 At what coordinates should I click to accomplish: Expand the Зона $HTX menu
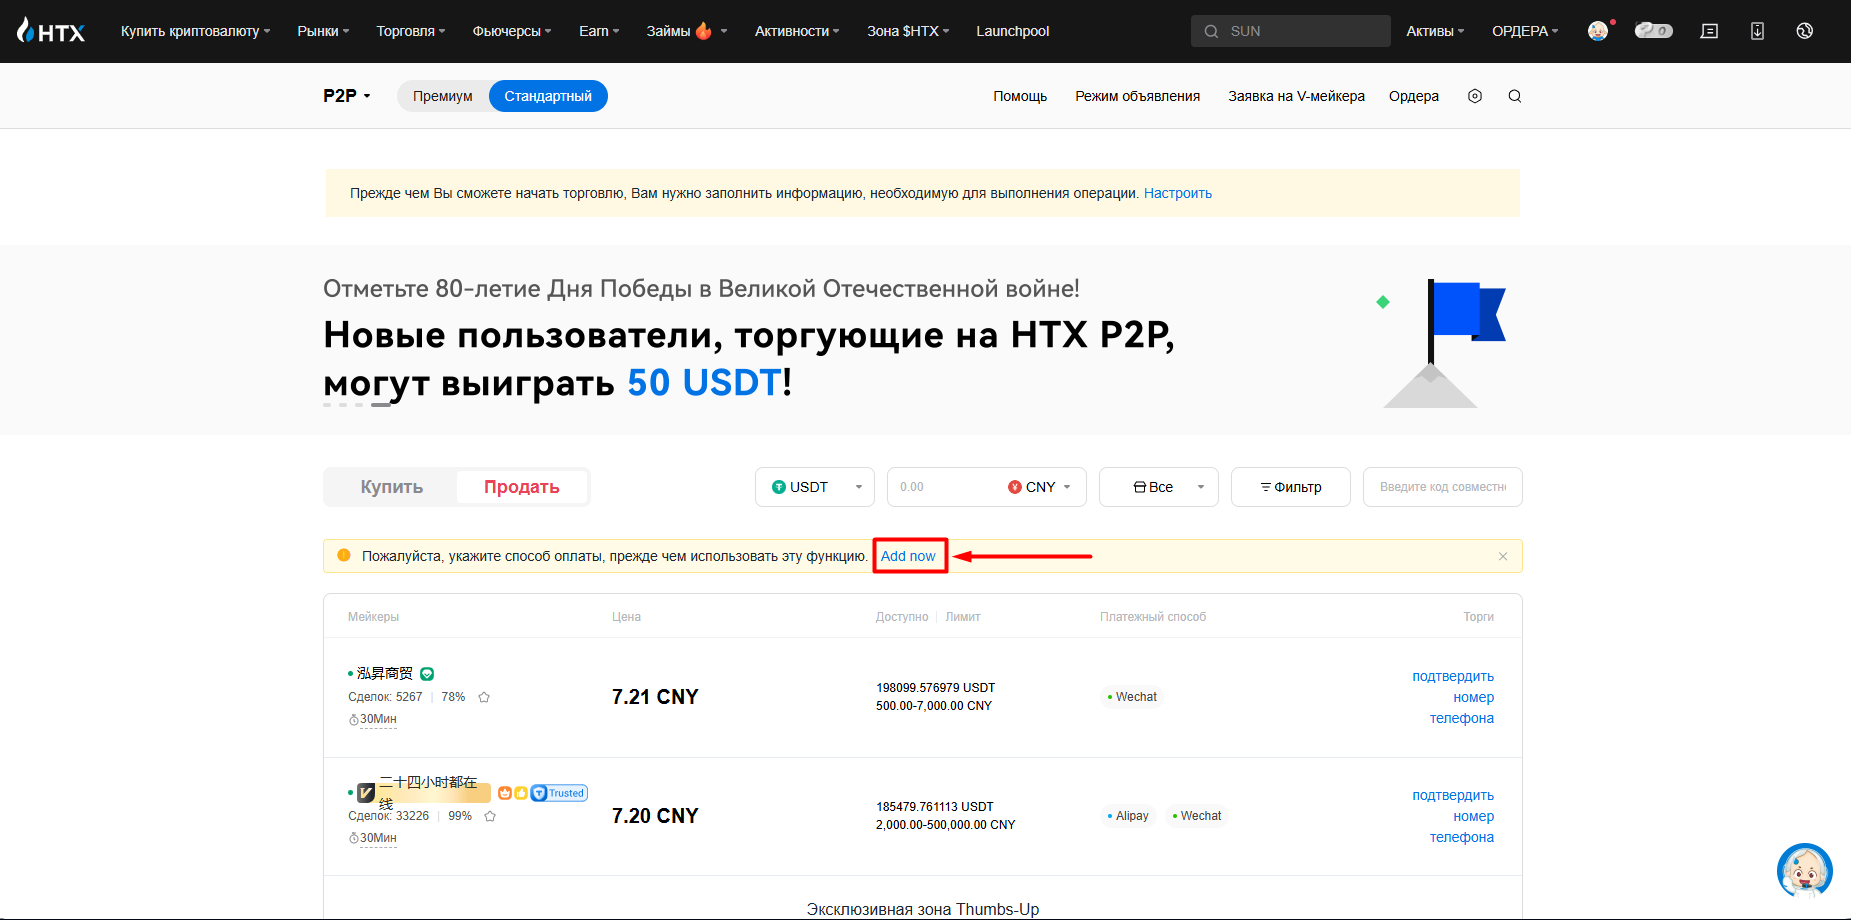(x=908, y=31)
